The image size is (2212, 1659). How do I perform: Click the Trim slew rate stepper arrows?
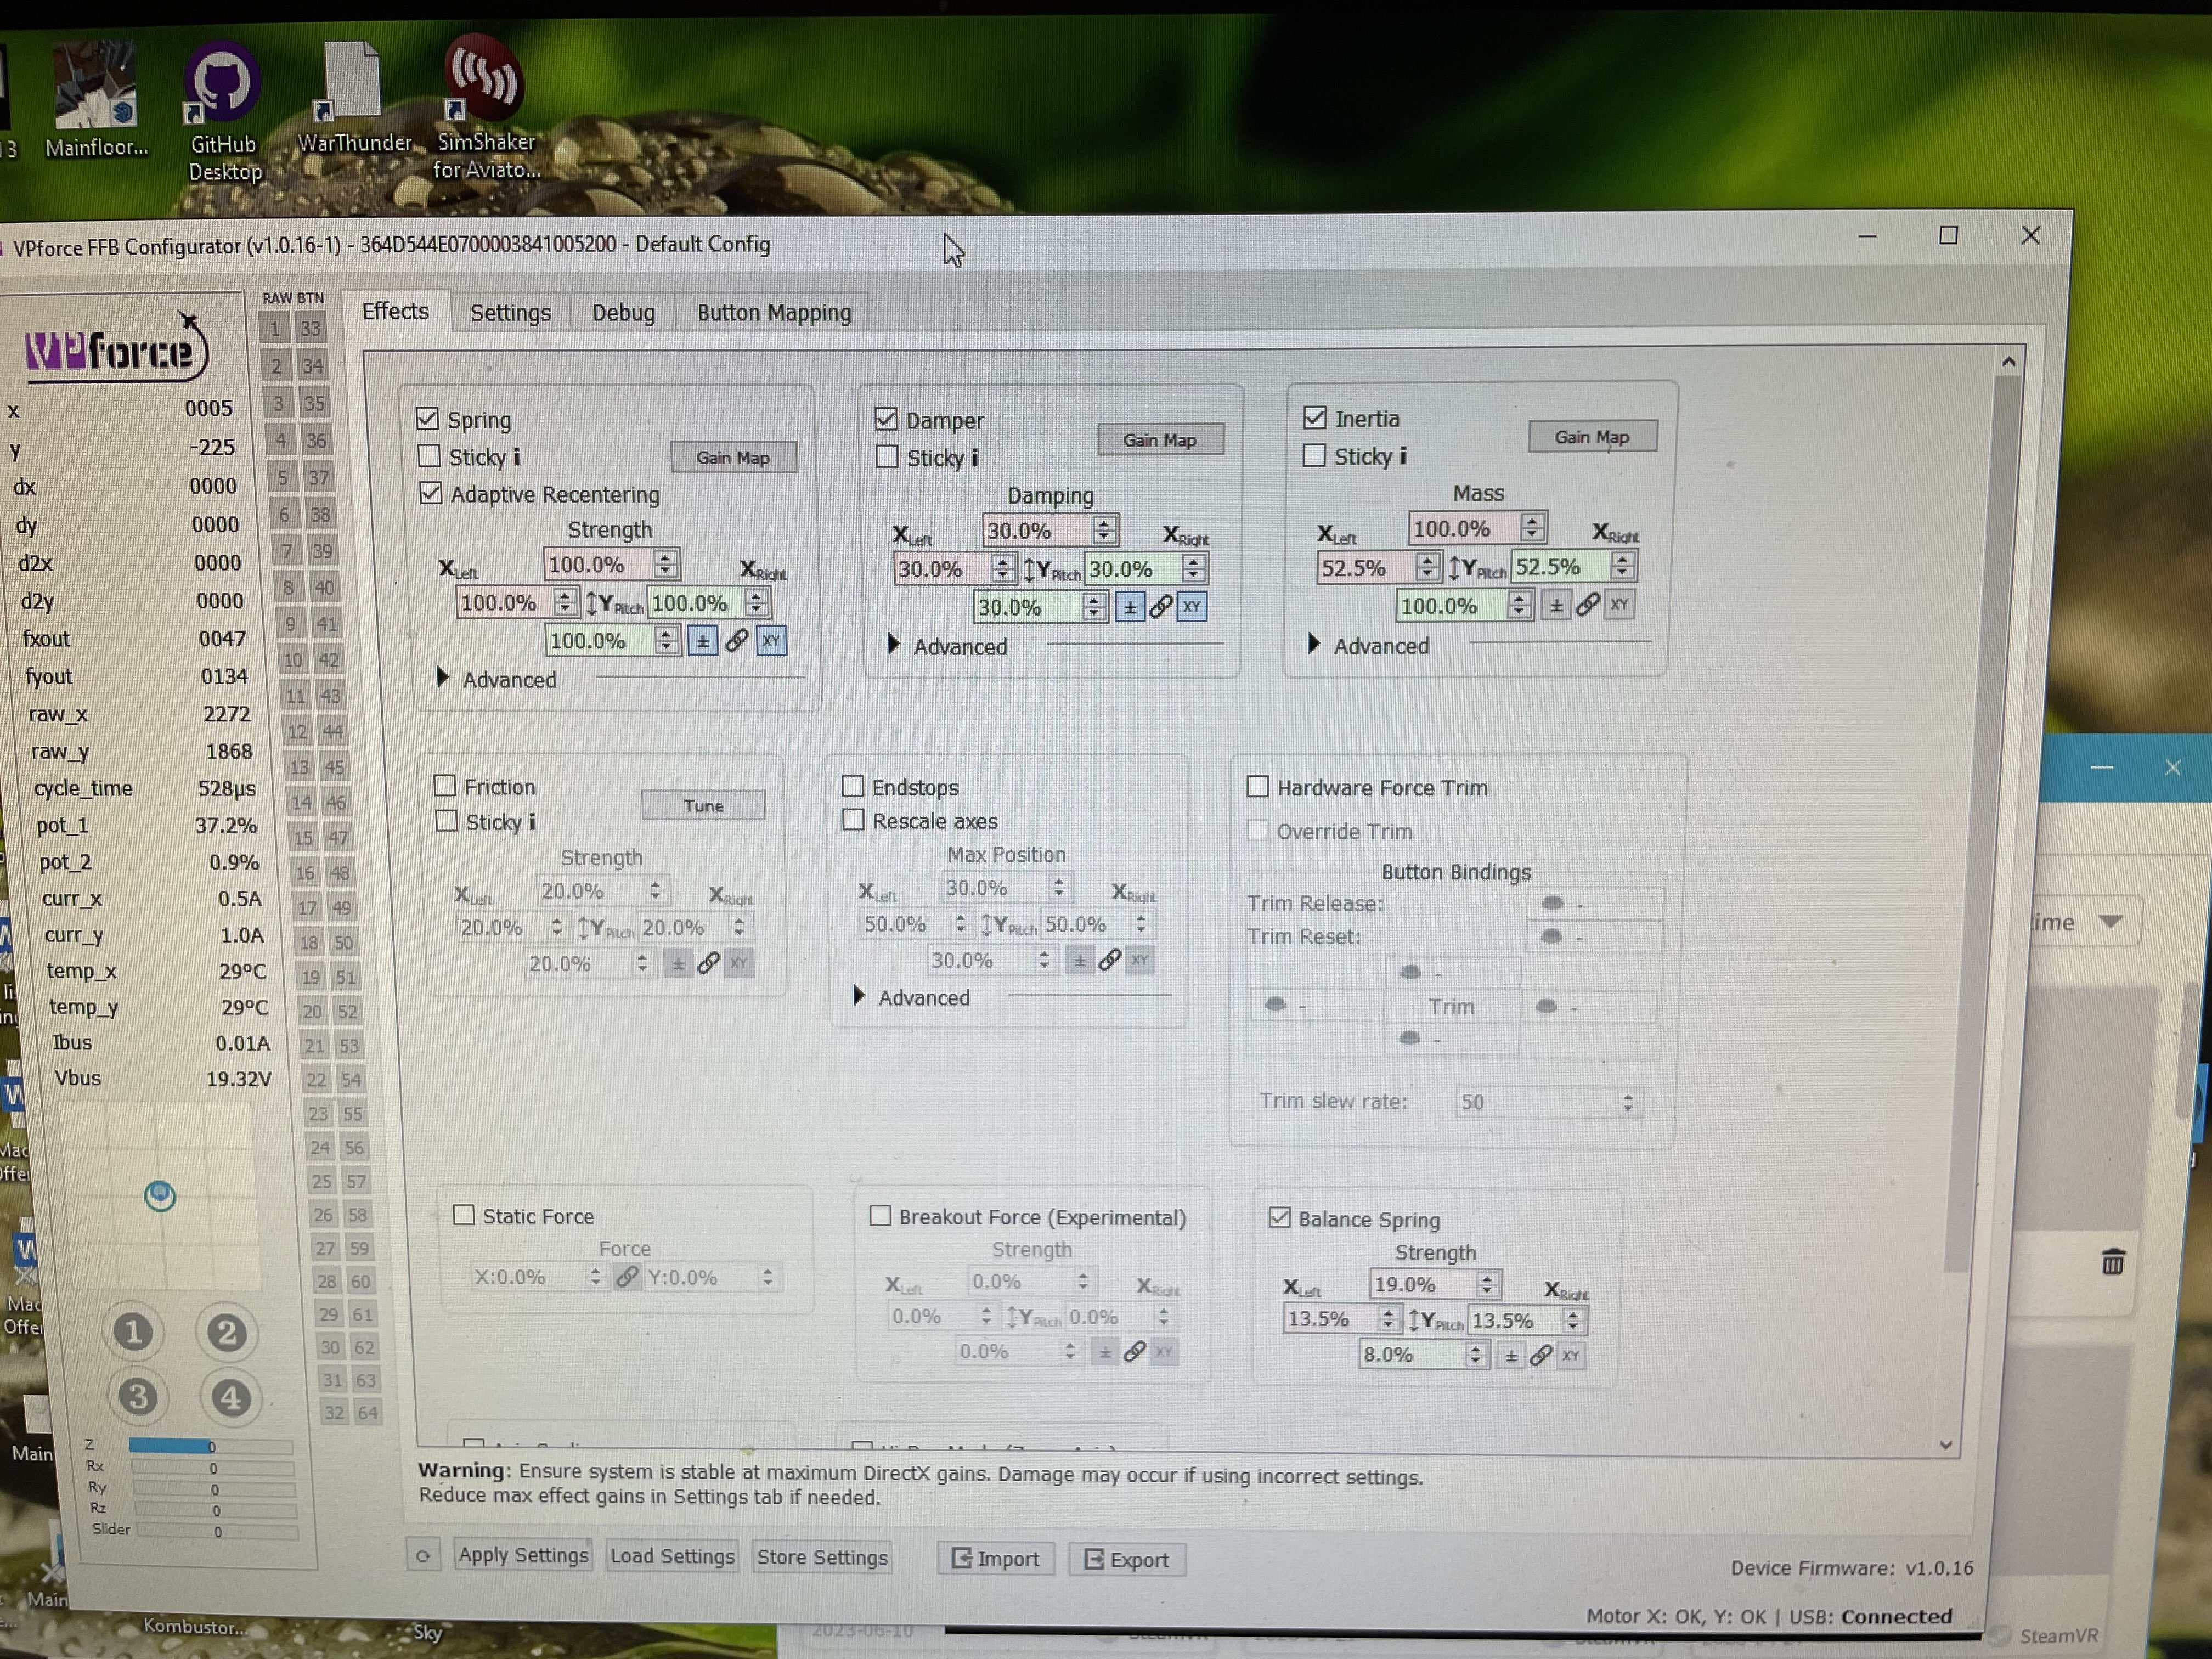click(x=1628, y=1101)
